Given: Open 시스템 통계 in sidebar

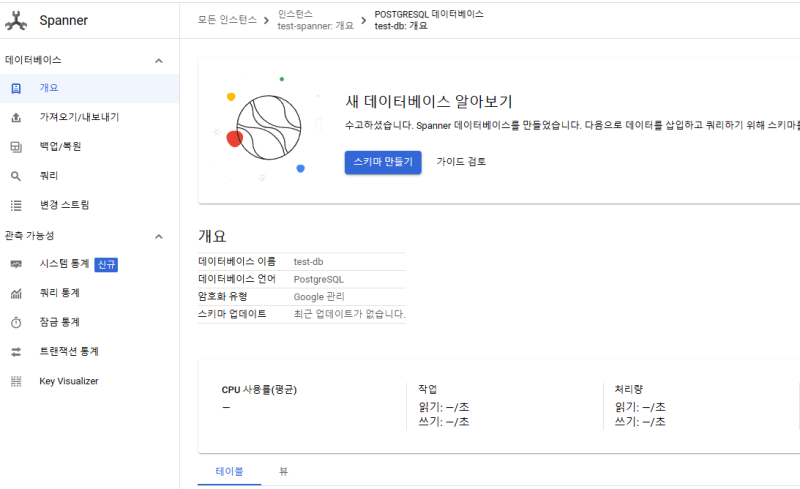Looking at the screenshot, I should click(89, 264).
